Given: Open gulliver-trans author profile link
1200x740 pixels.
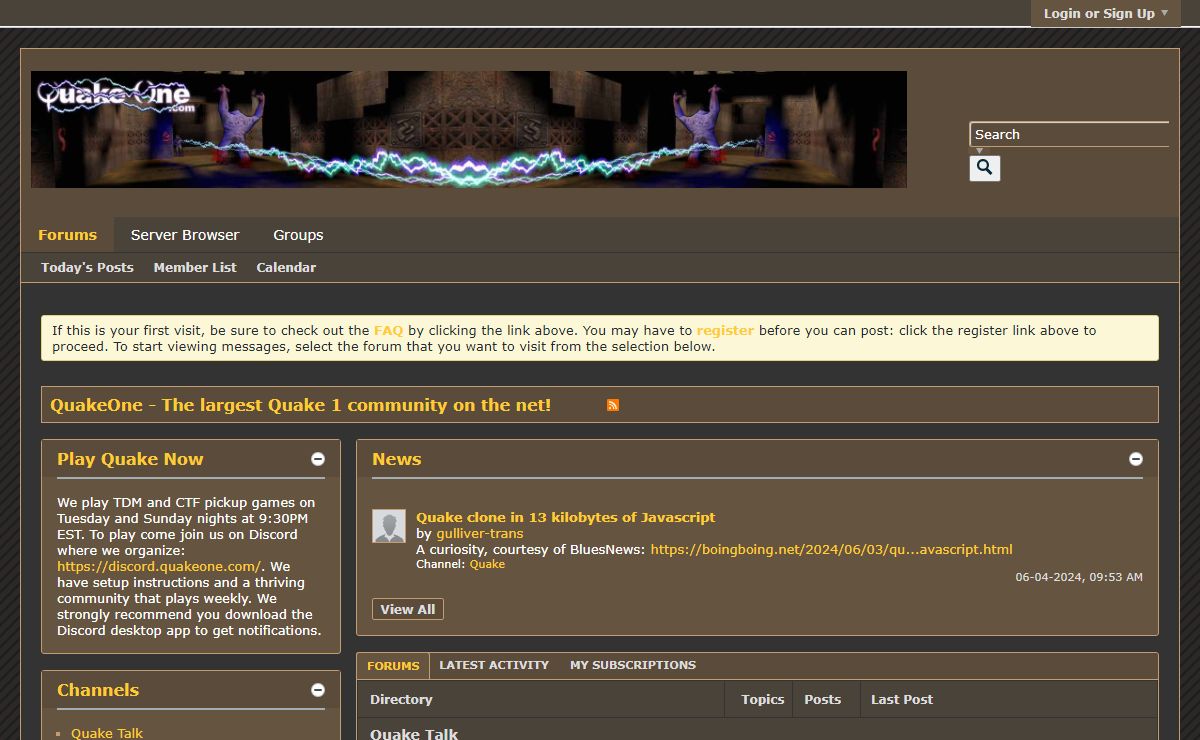Looking at the screenshot, I should click(479, 533).
